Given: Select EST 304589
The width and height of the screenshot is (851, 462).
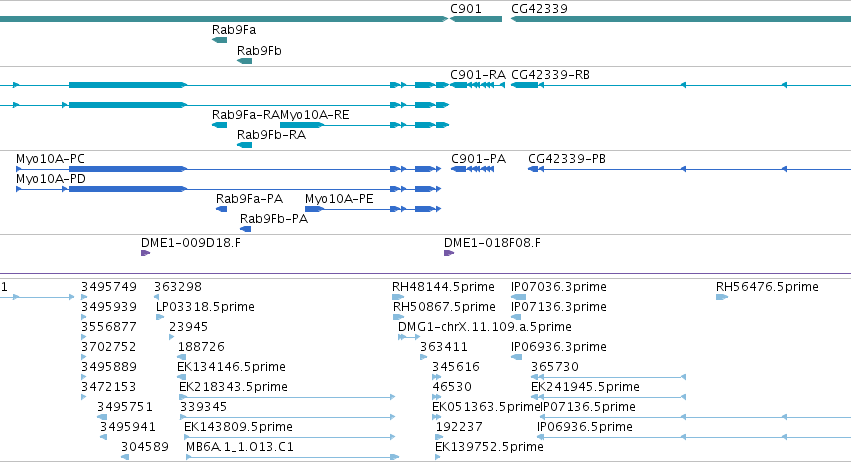Looking at the screenshot, I should click(145, 447).
